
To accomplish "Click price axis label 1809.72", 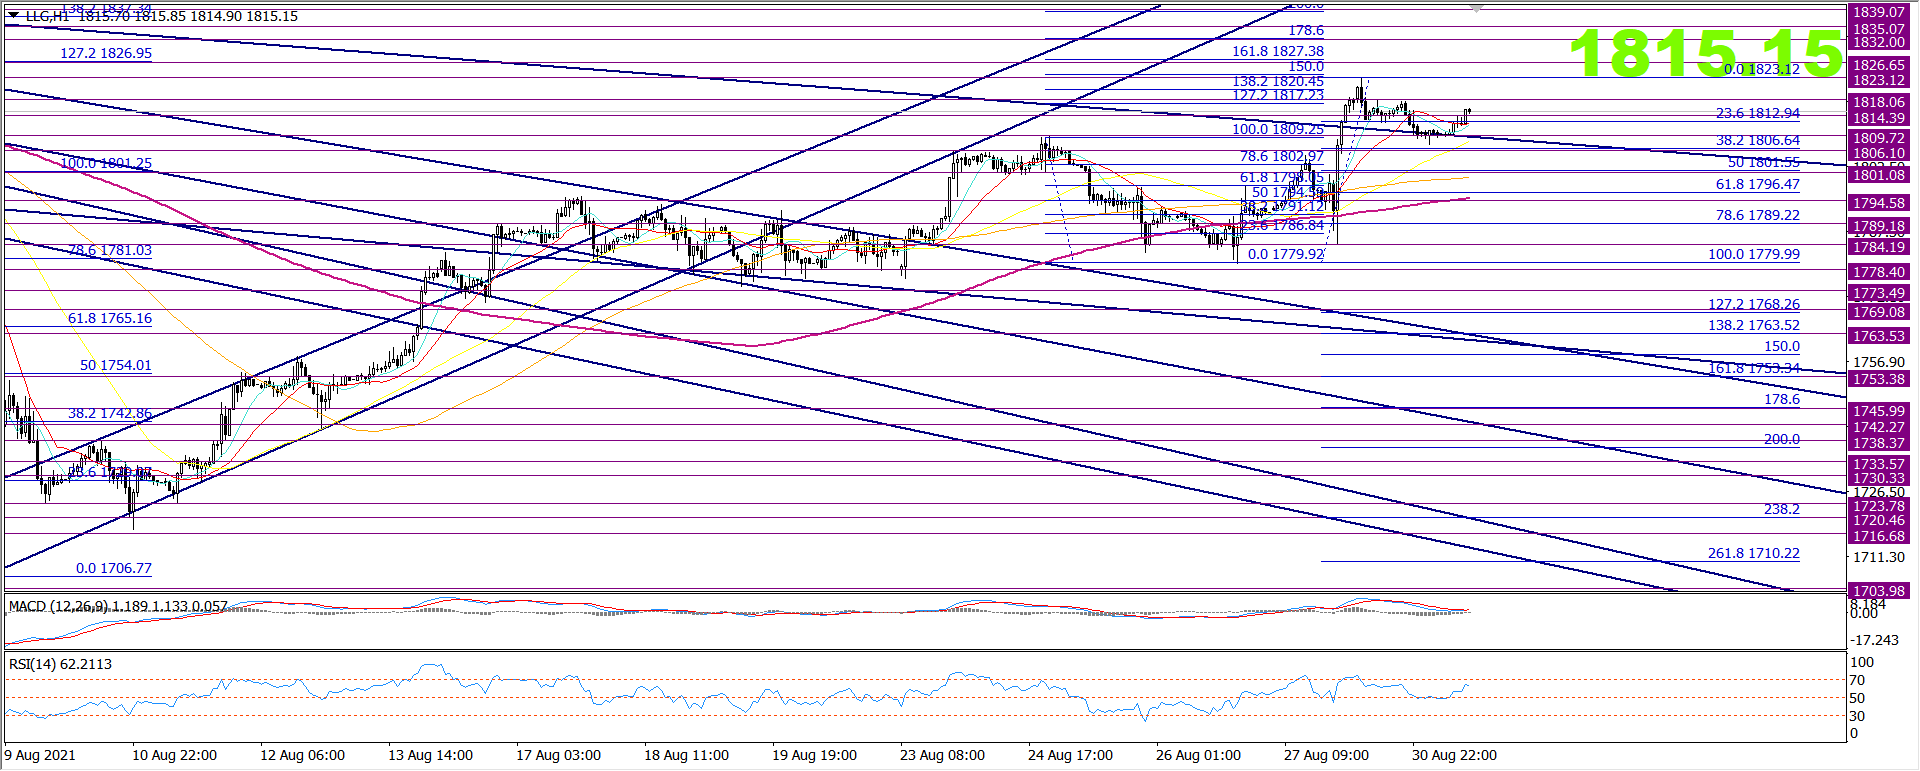I will [x=1879, y=138].
